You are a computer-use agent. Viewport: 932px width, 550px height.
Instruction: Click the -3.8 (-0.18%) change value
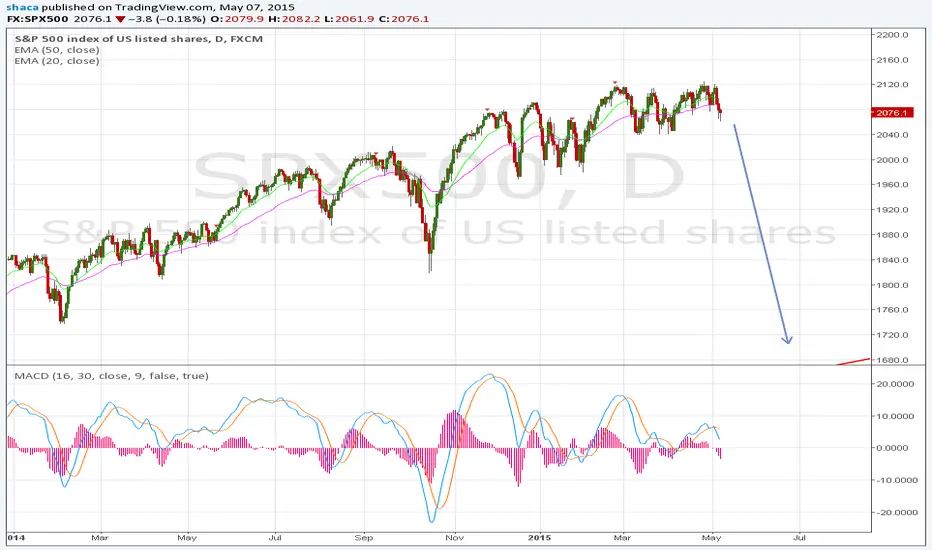point(167,19)
